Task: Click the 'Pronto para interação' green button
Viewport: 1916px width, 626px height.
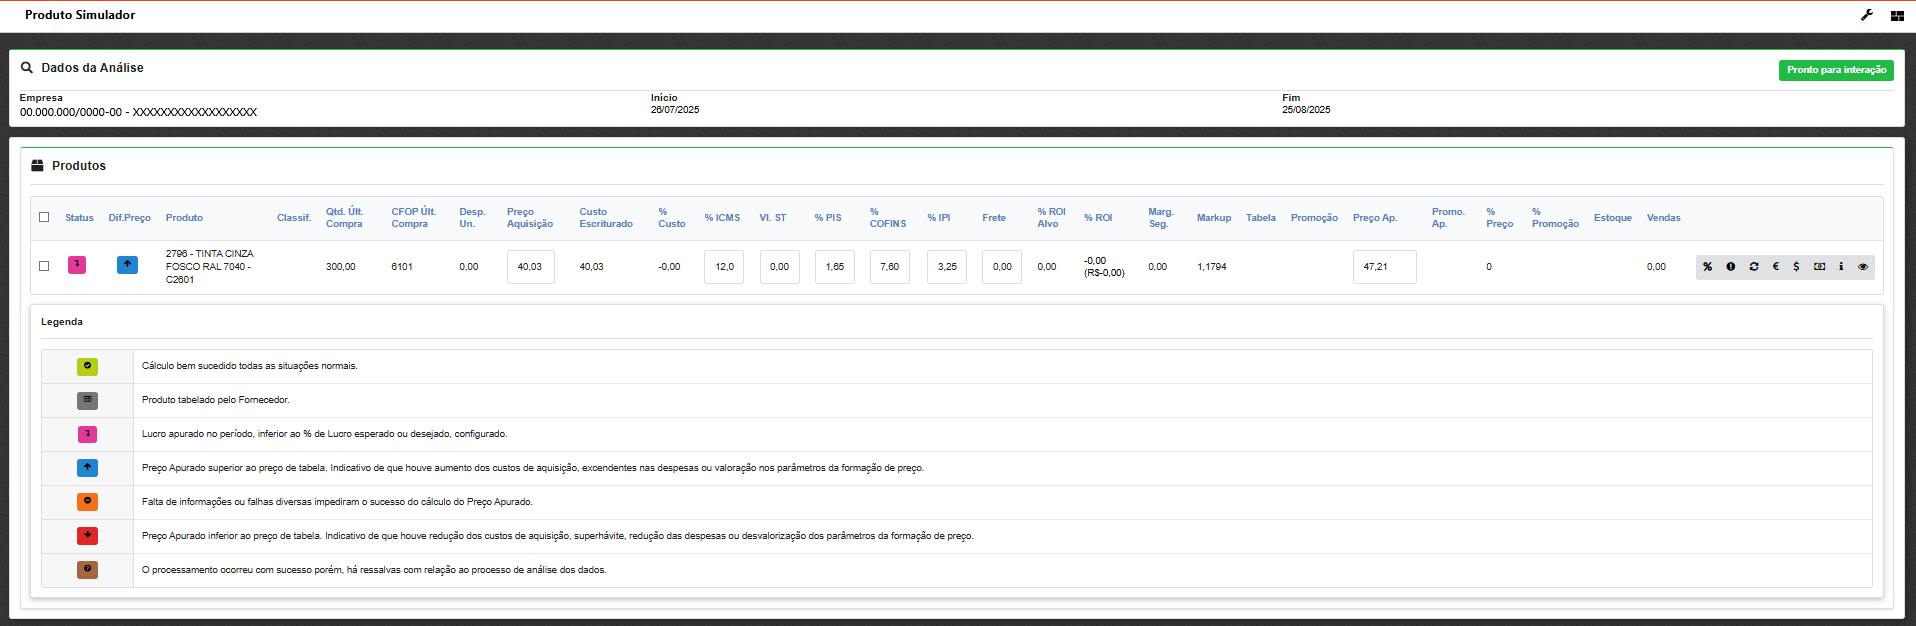Action: point(1836,70)
